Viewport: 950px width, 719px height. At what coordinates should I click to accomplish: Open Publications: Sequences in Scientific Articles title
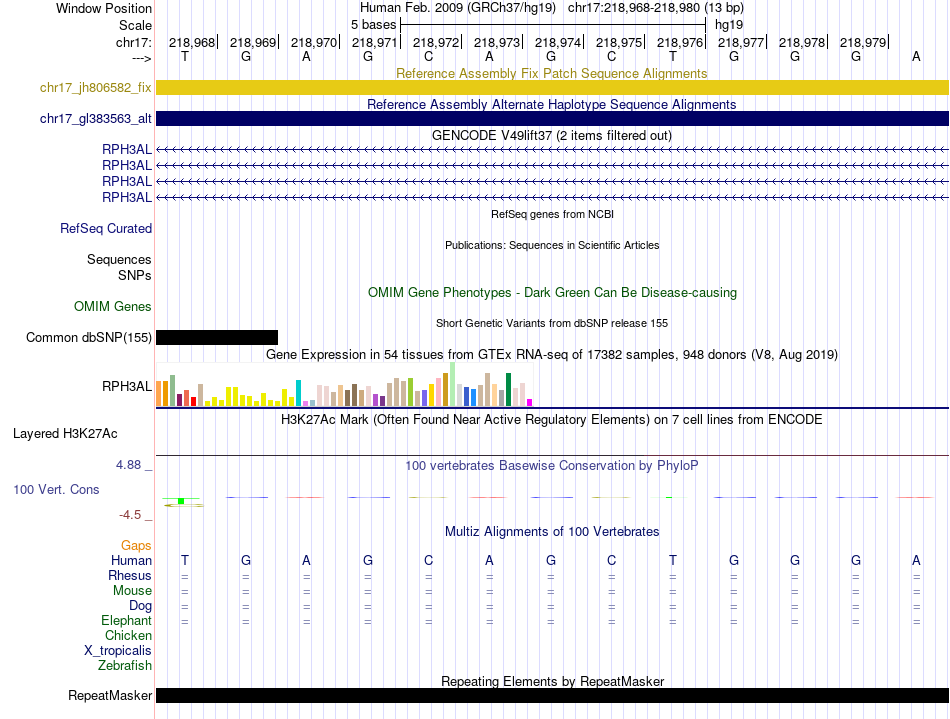tap(552, 245)
